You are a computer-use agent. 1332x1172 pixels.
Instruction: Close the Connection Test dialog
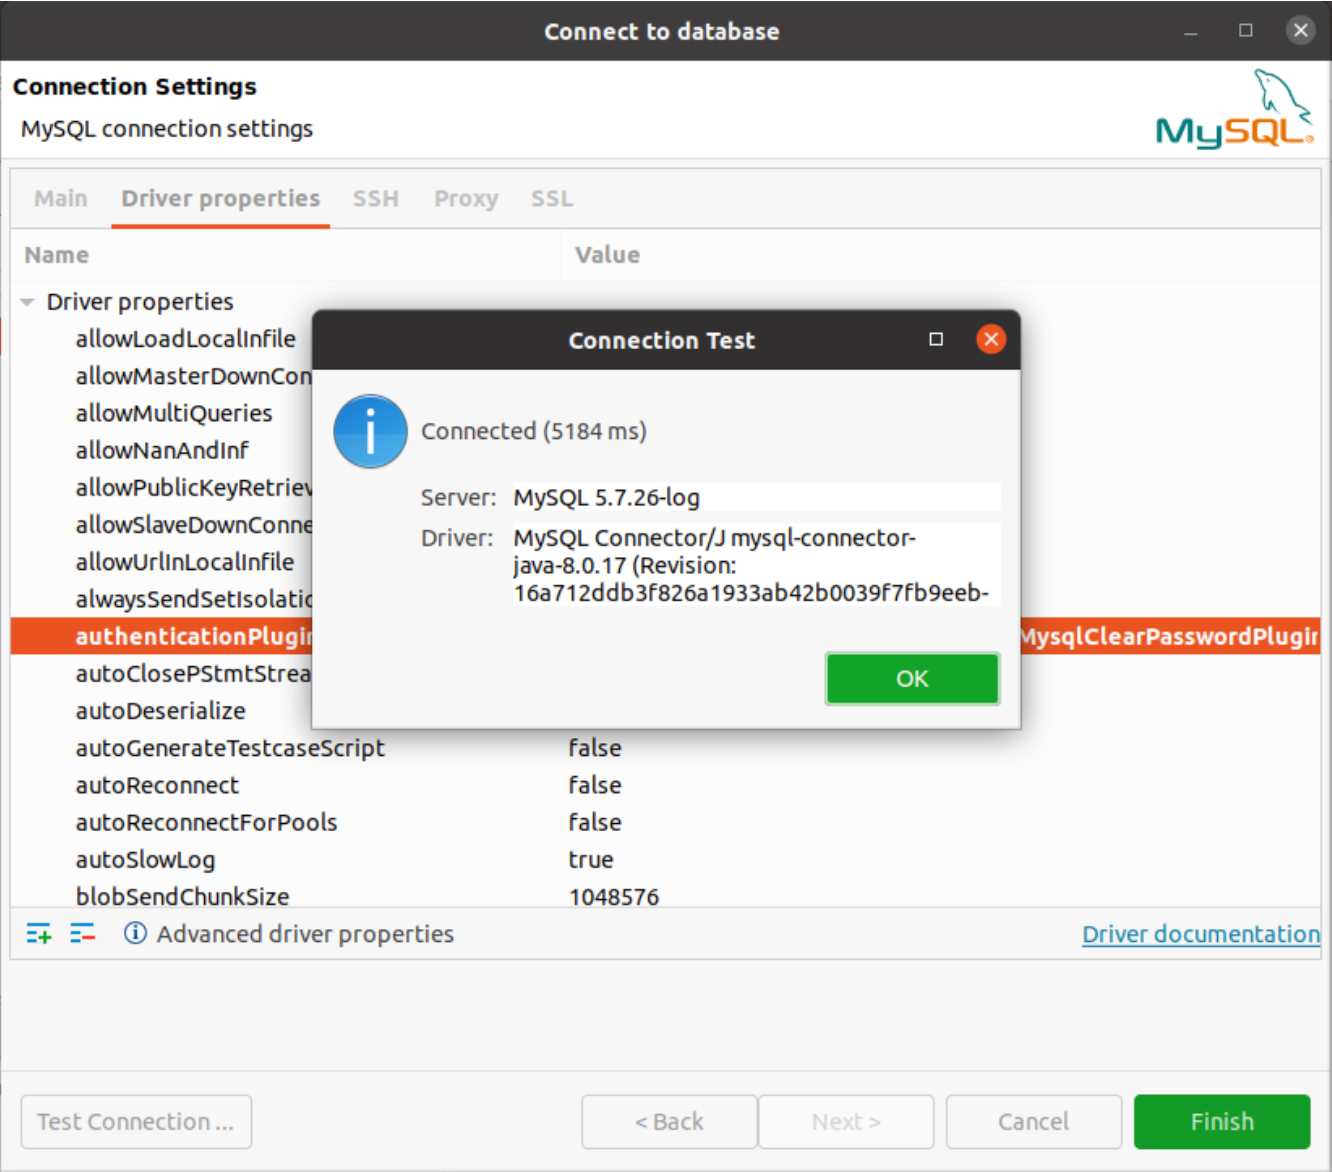point(991,340)
